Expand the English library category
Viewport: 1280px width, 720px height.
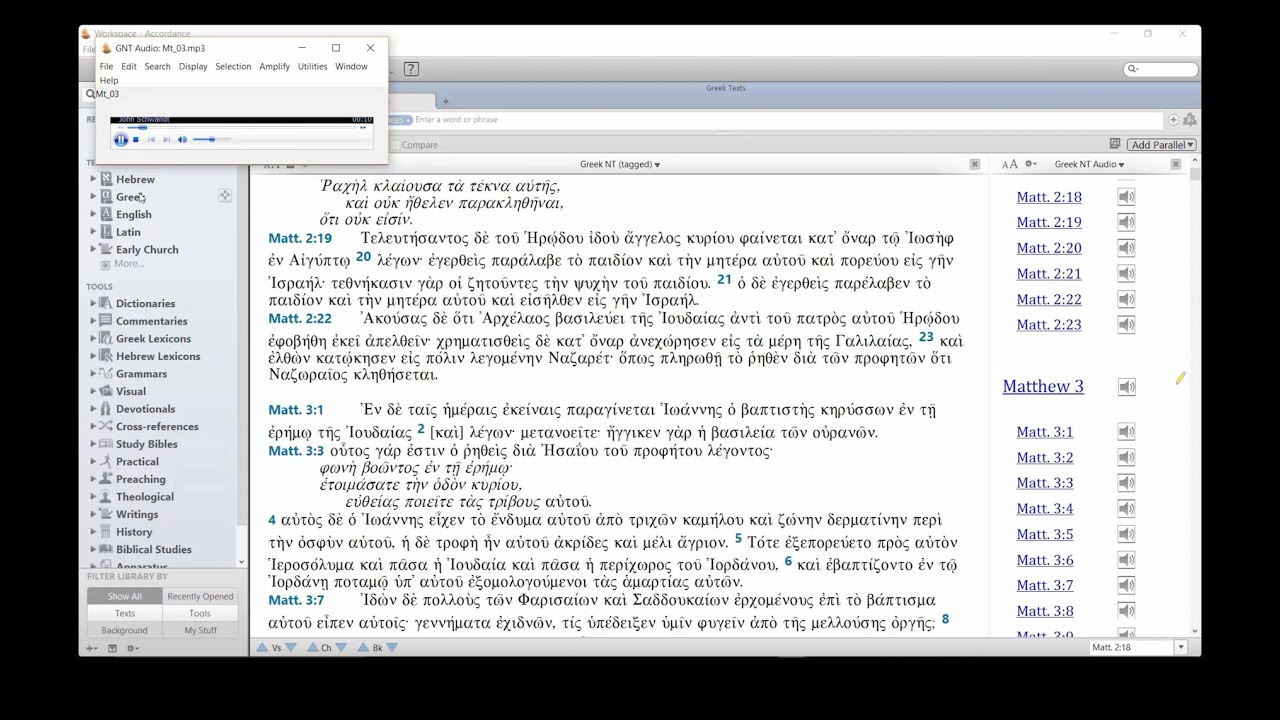(94, 214)
